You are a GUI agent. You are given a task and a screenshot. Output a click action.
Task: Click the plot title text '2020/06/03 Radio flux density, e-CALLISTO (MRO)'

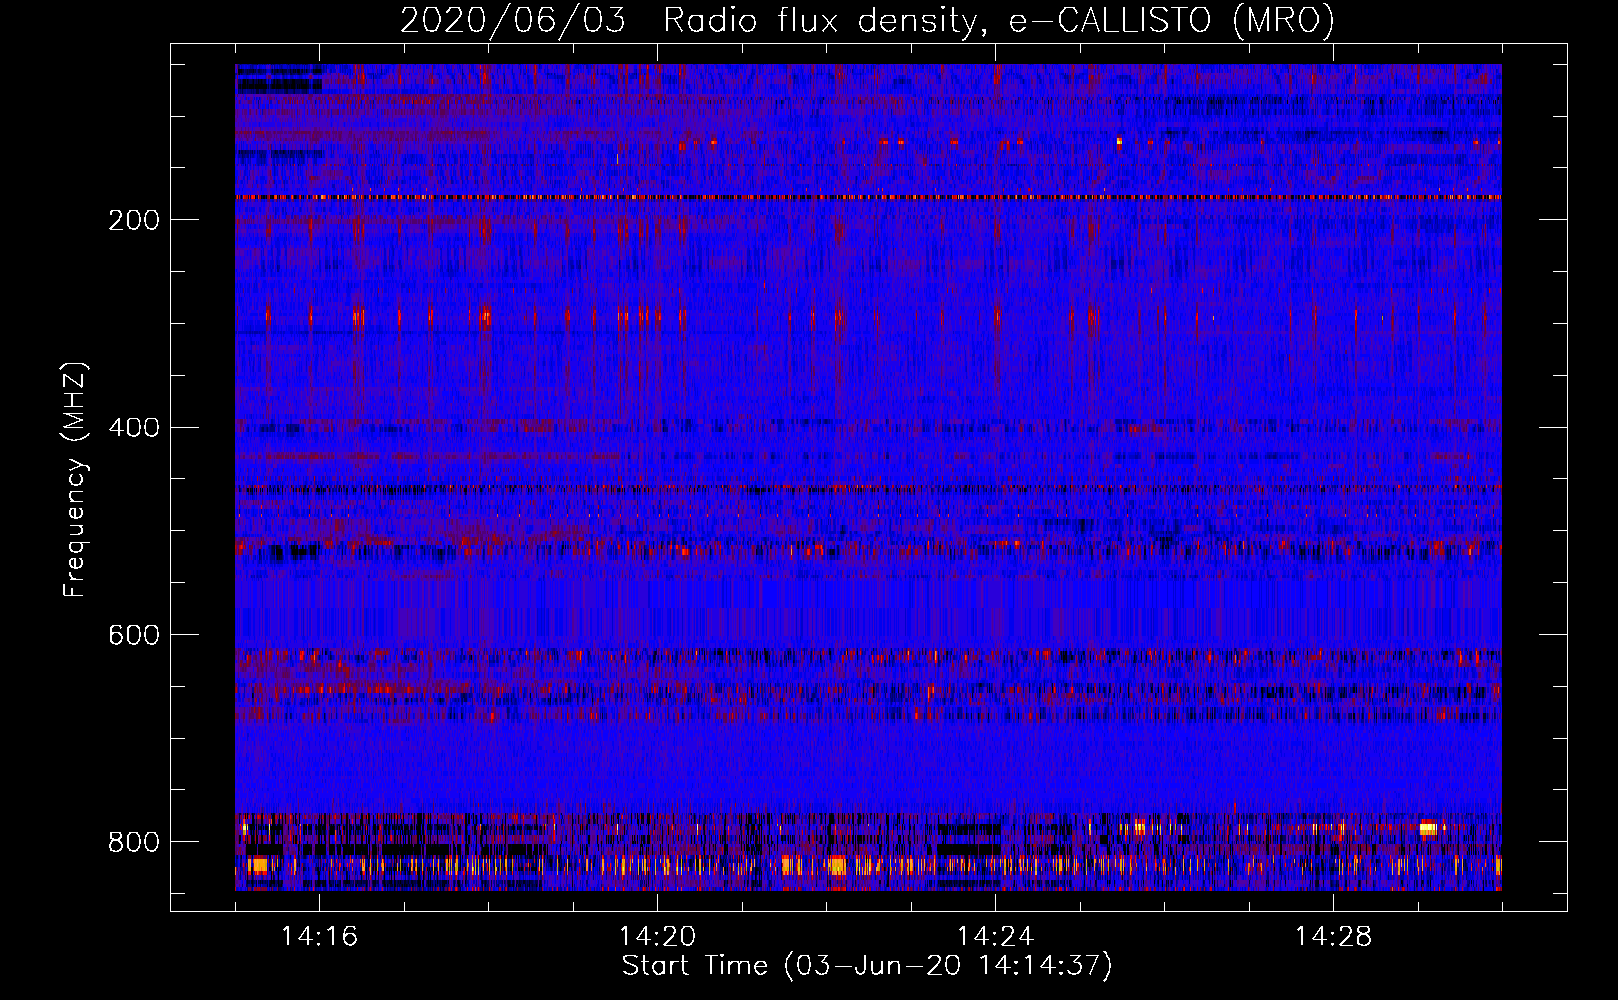(867, 21)
